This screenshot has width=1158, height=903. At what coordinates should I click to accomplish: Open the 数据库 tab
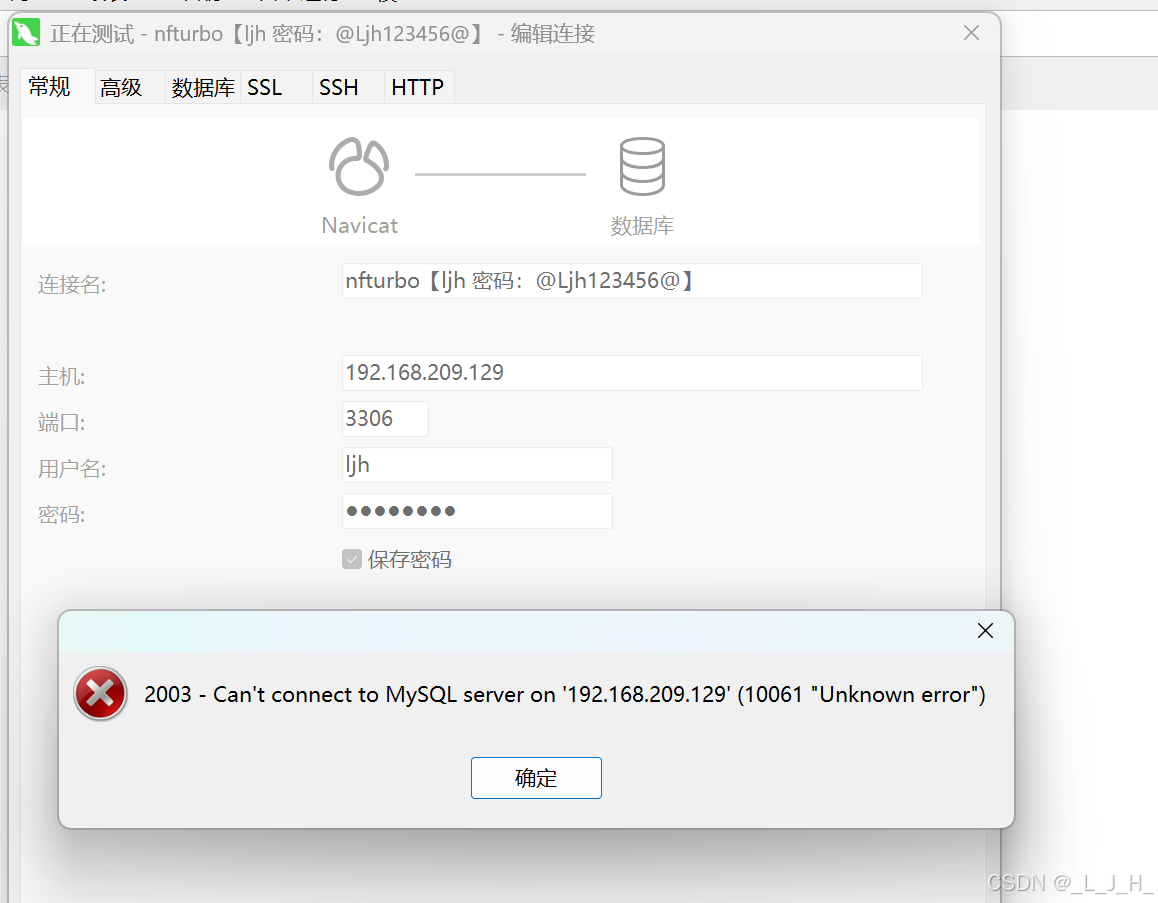(x=203, y=88)
